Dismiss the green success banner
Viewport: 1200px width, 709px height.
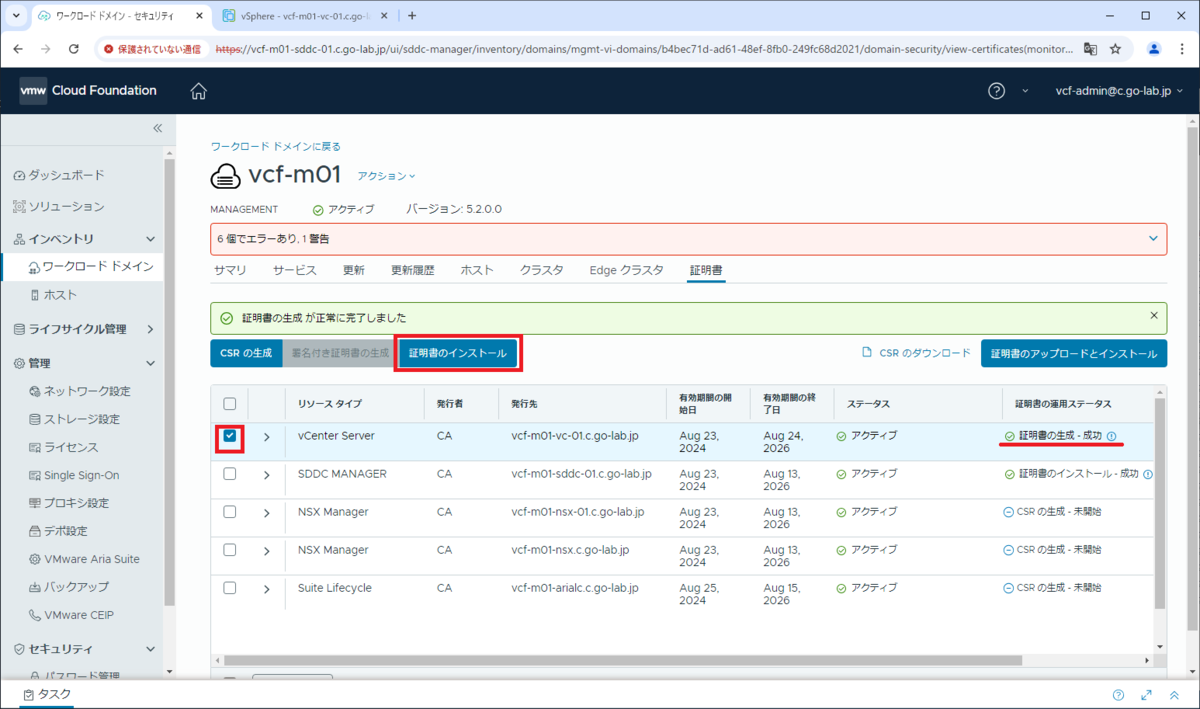click(1154, 315)
